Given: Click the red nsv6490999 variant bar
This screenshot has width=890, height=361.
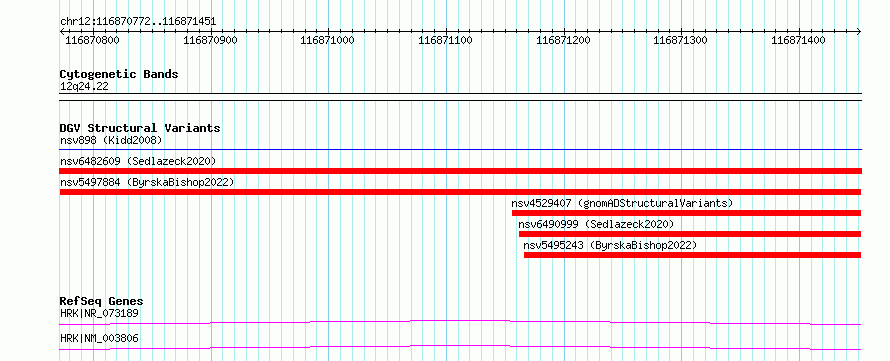Looking at the screenshot, I should coord(690,234).
